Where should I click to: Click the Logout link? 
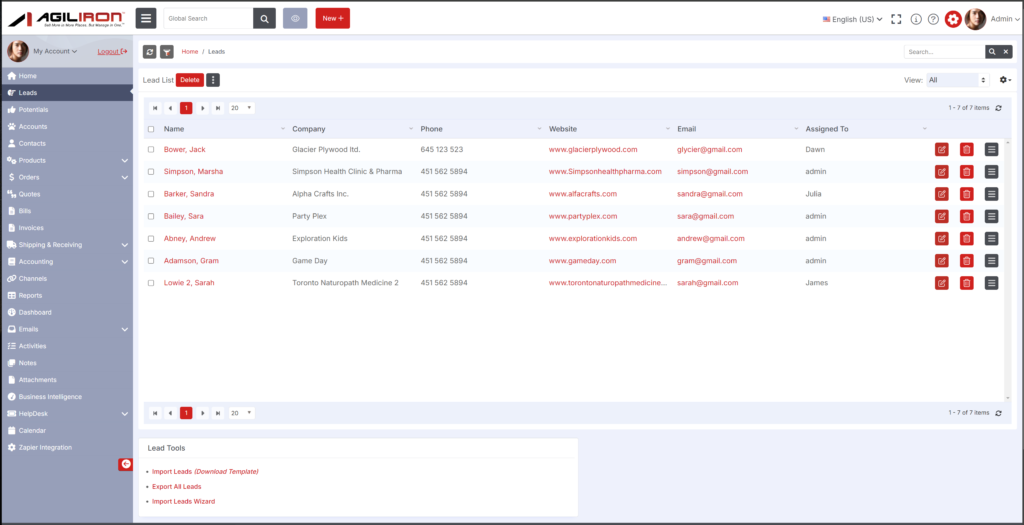tap(112, 51)
